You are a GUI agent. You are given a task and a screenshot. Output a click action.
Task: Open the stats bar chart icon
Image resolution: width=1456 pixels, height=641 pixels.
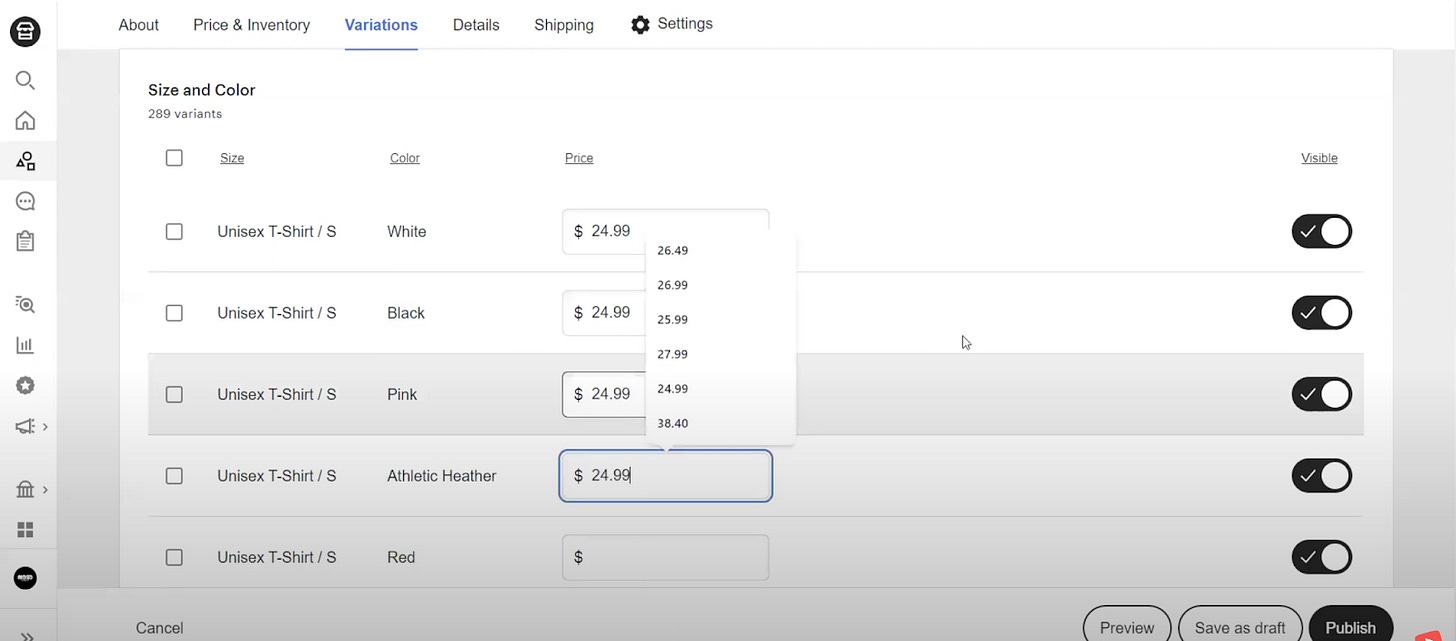tap(25, 346)
